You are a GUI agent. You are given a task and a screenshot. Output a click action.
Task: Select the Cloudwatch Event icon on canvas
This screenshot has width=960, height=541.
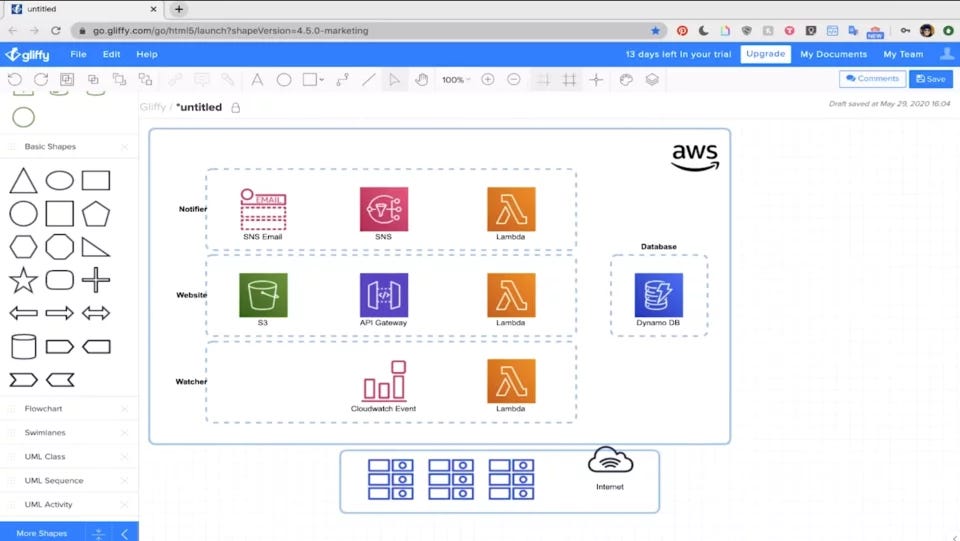(x=384, y=380)
